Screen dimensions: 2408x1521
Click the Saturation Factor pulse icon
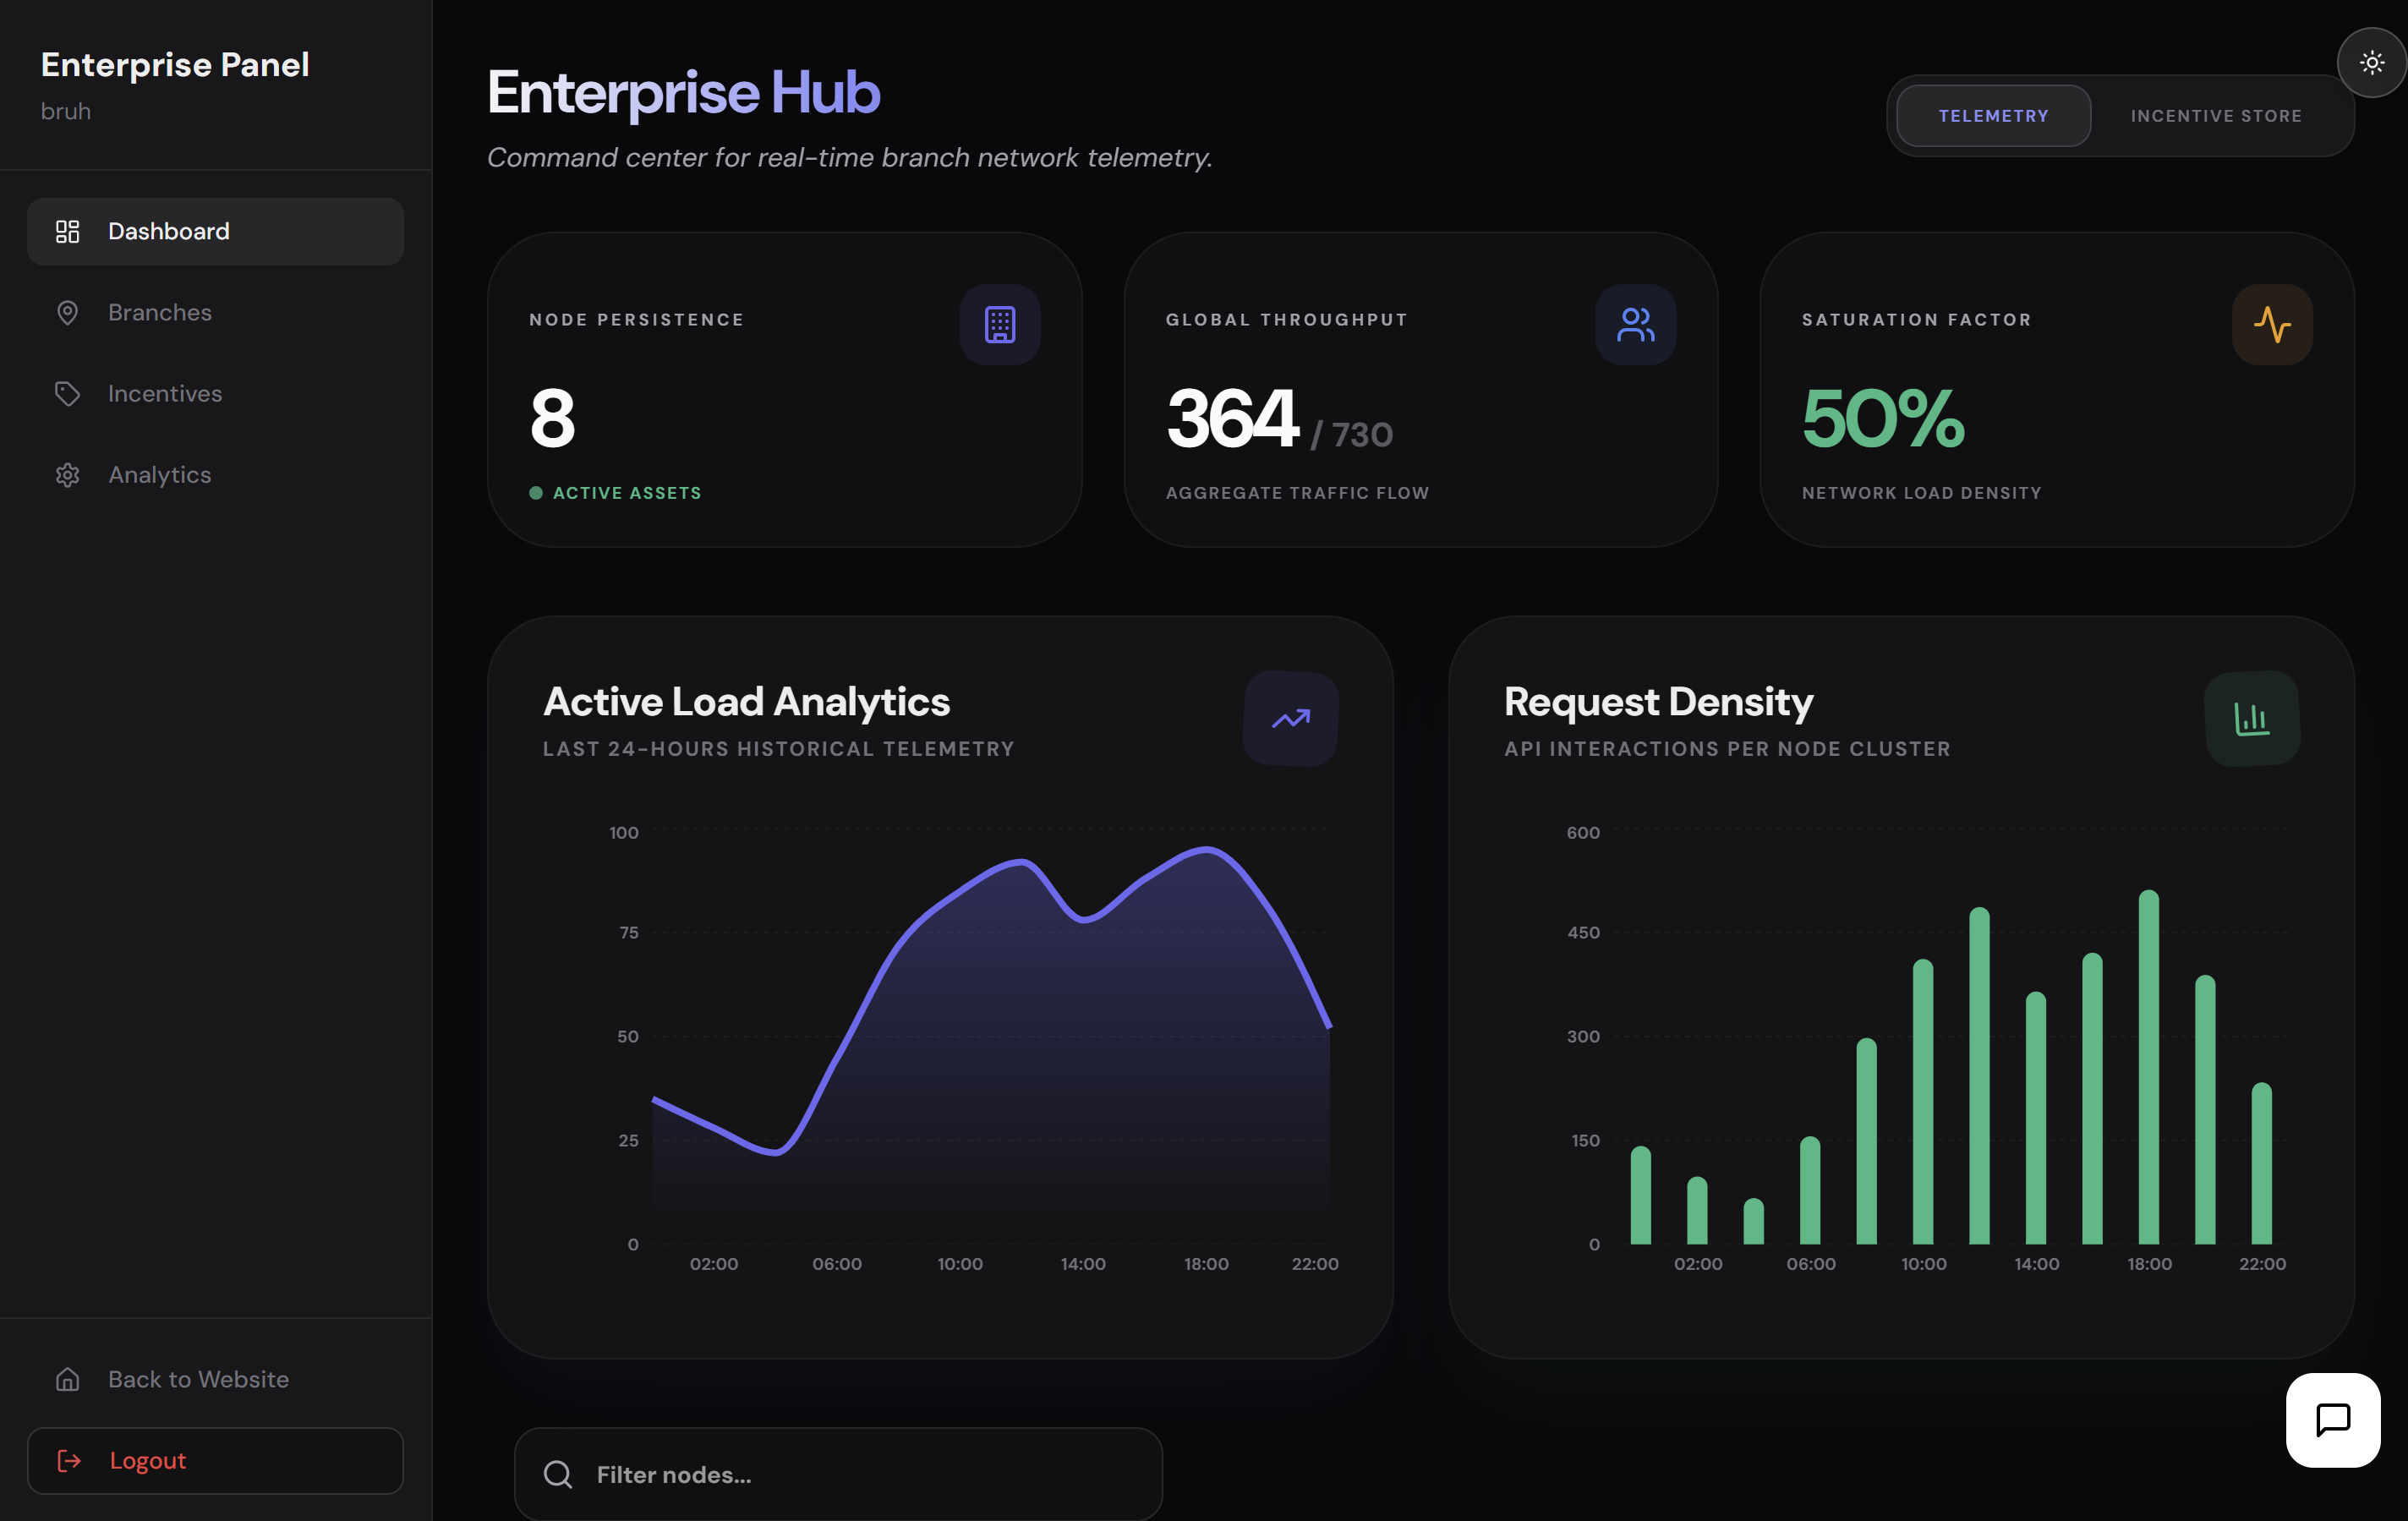pyautogui.click(x=2271, y=325)
